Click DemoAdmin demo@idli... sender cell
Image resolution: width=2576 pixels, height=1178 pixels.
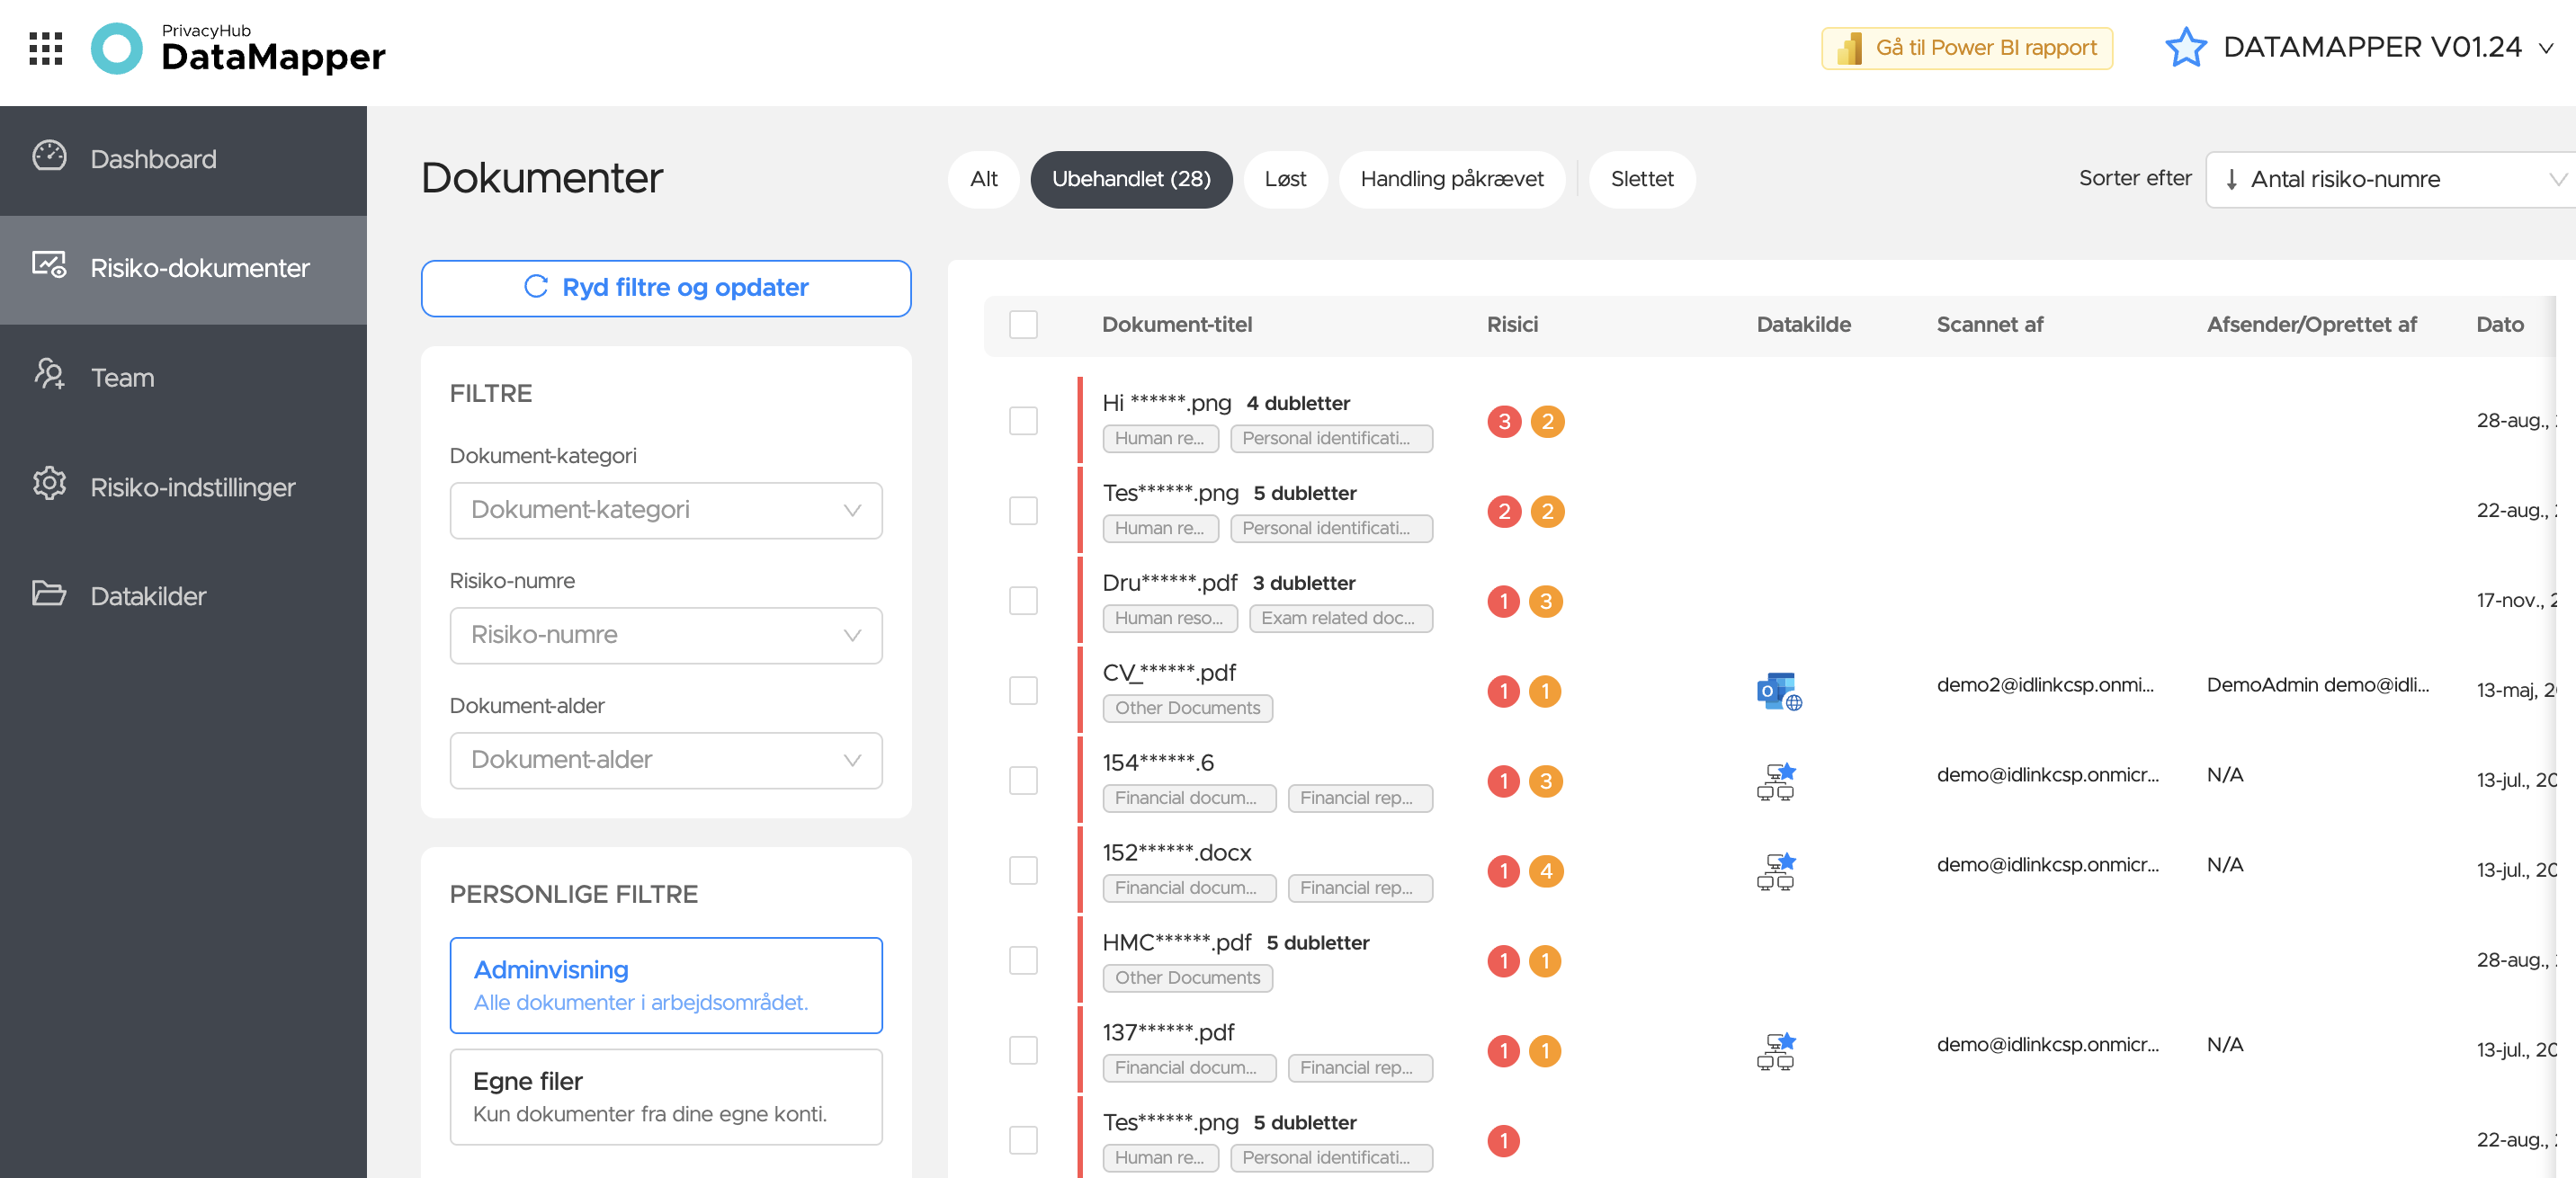pyautogui.click(x=2317, y=685)
